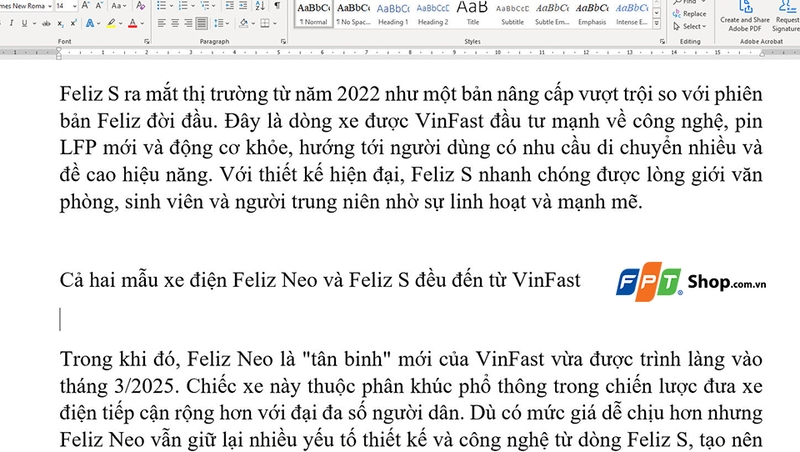Apply the Heading 2 style
Viewport: 800px width, 452px height.
pyautogui.click(x=433, y=13)
